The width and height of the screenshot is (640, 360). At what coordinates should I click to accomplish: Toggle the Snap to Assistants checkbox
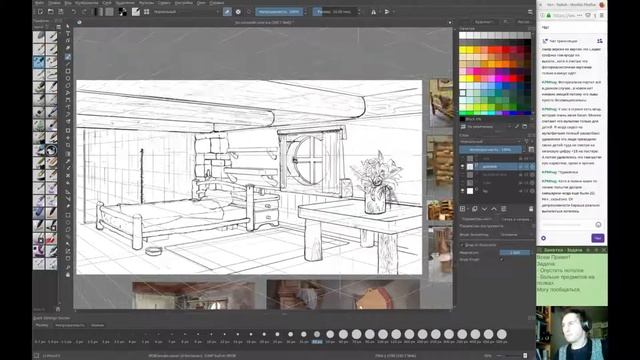coord(462,245)
